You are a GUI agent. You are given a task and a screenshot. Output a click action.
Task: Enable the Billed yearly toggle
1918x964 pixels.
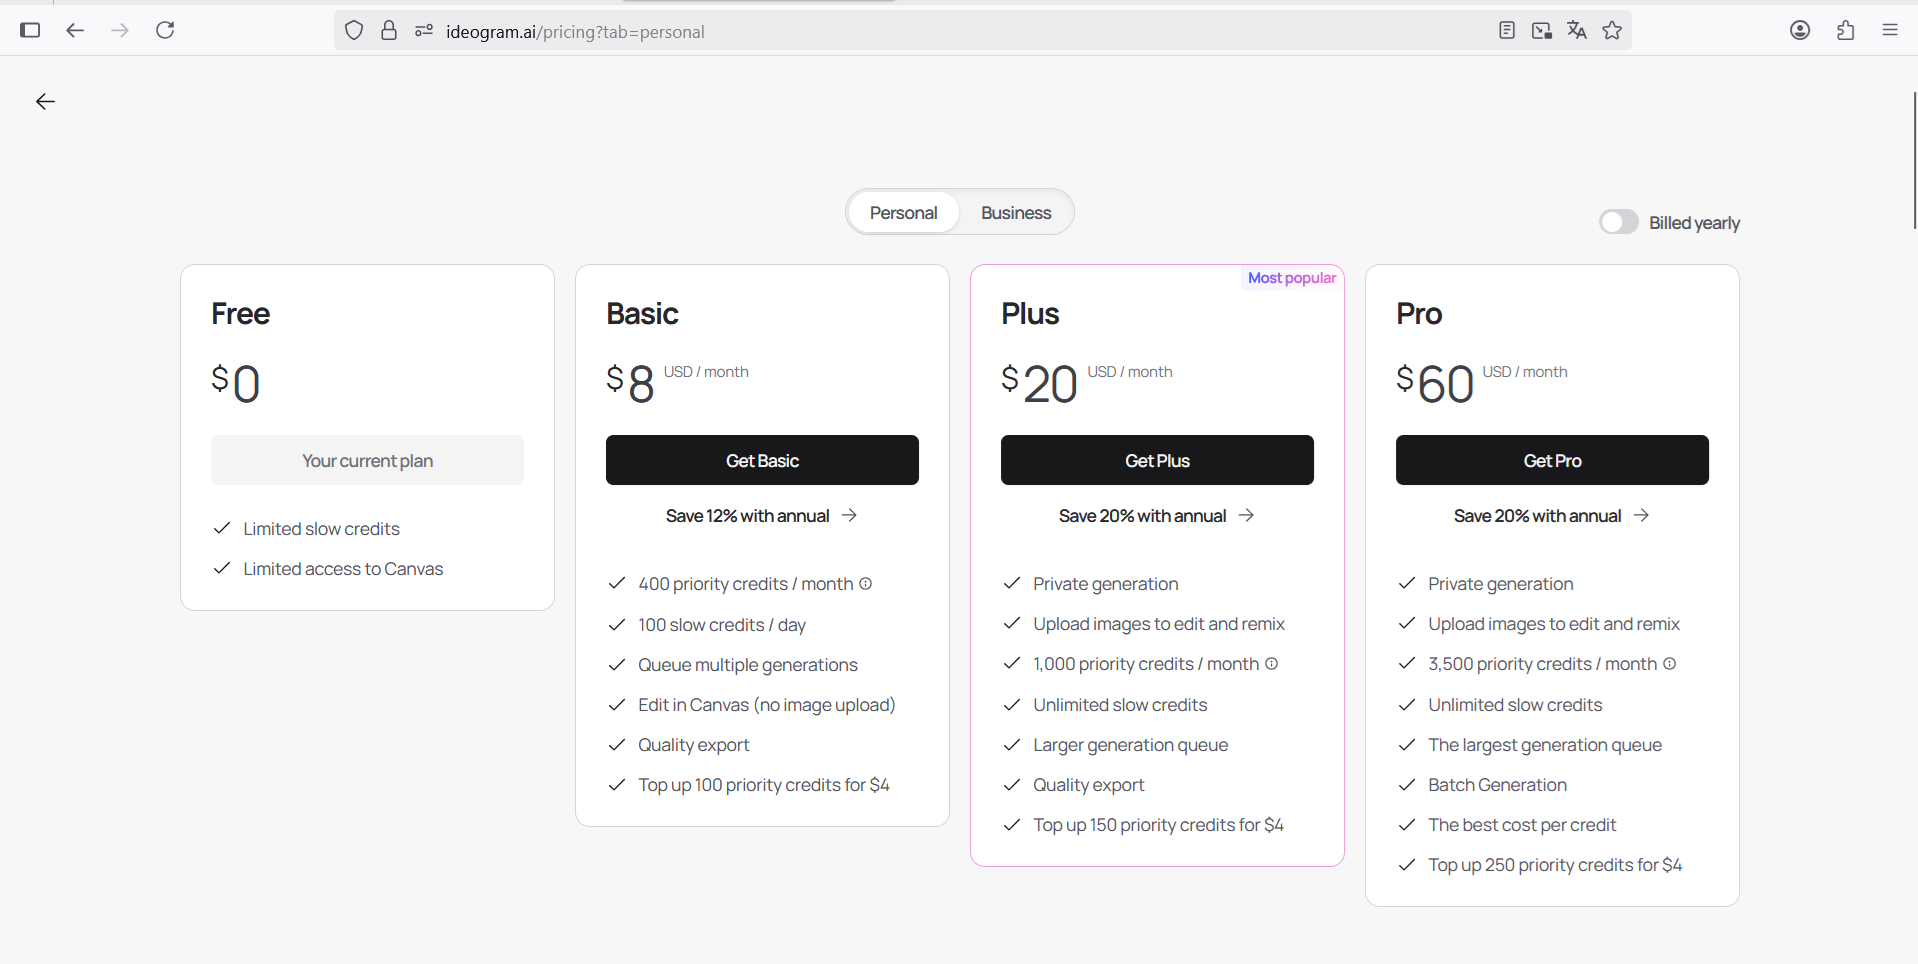coord(1618,222)
